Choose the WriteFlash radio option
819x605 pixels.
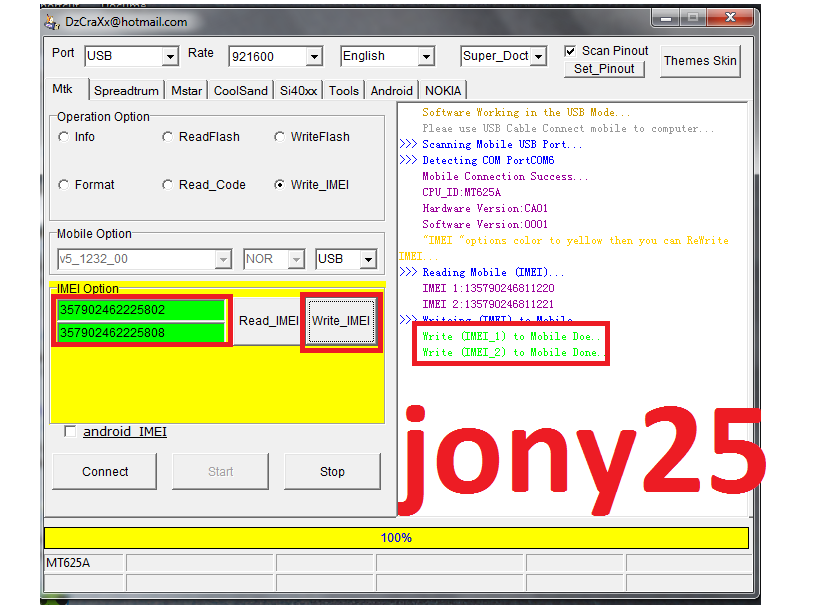click(x=280, y=137)
